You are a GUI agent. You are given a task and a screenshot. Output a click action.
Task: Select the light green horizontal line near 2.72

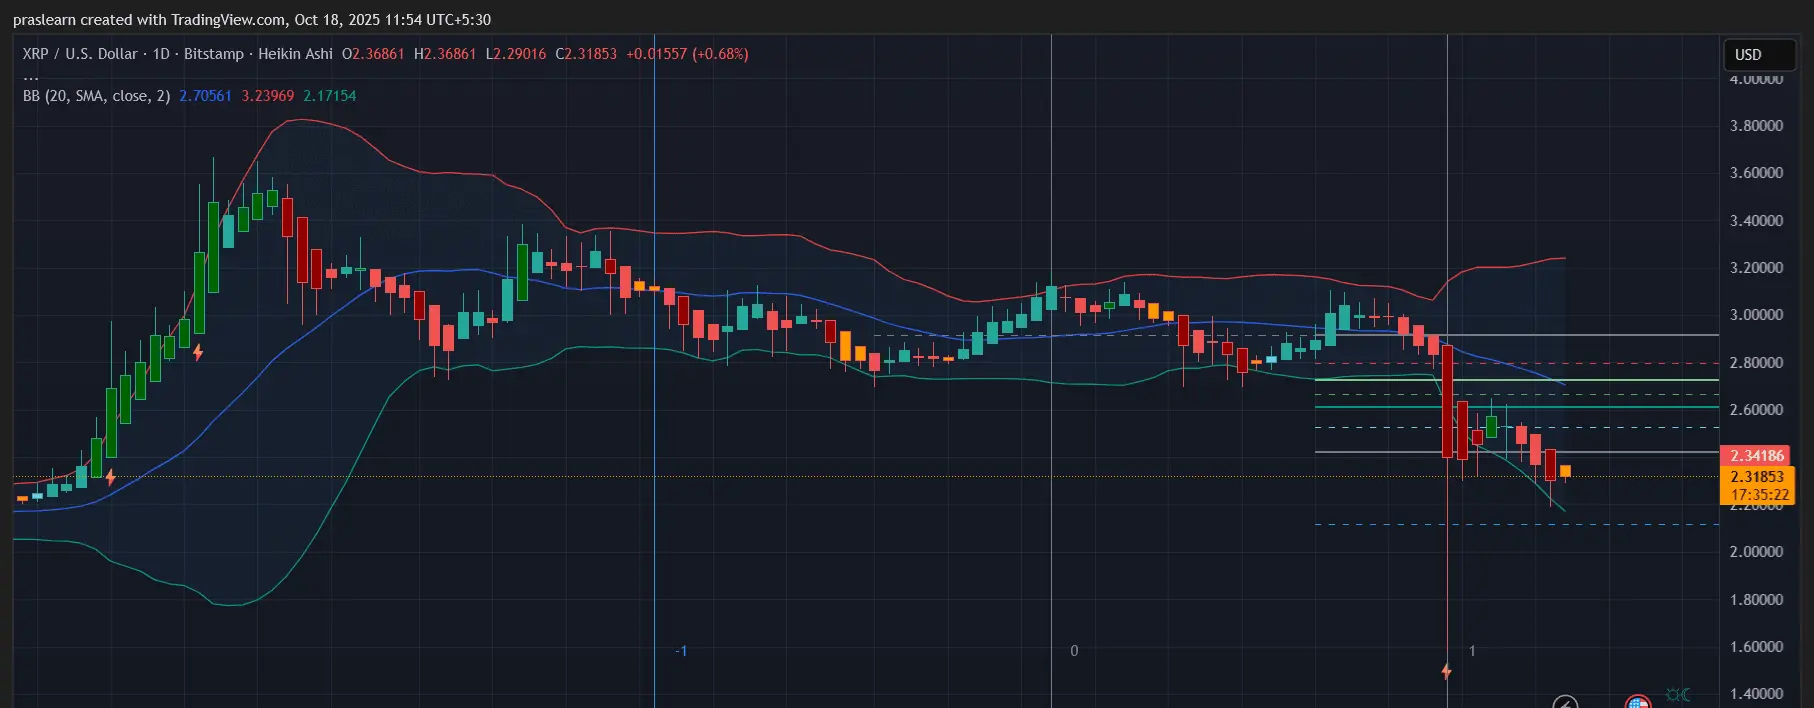click(x=1516, y=380)
